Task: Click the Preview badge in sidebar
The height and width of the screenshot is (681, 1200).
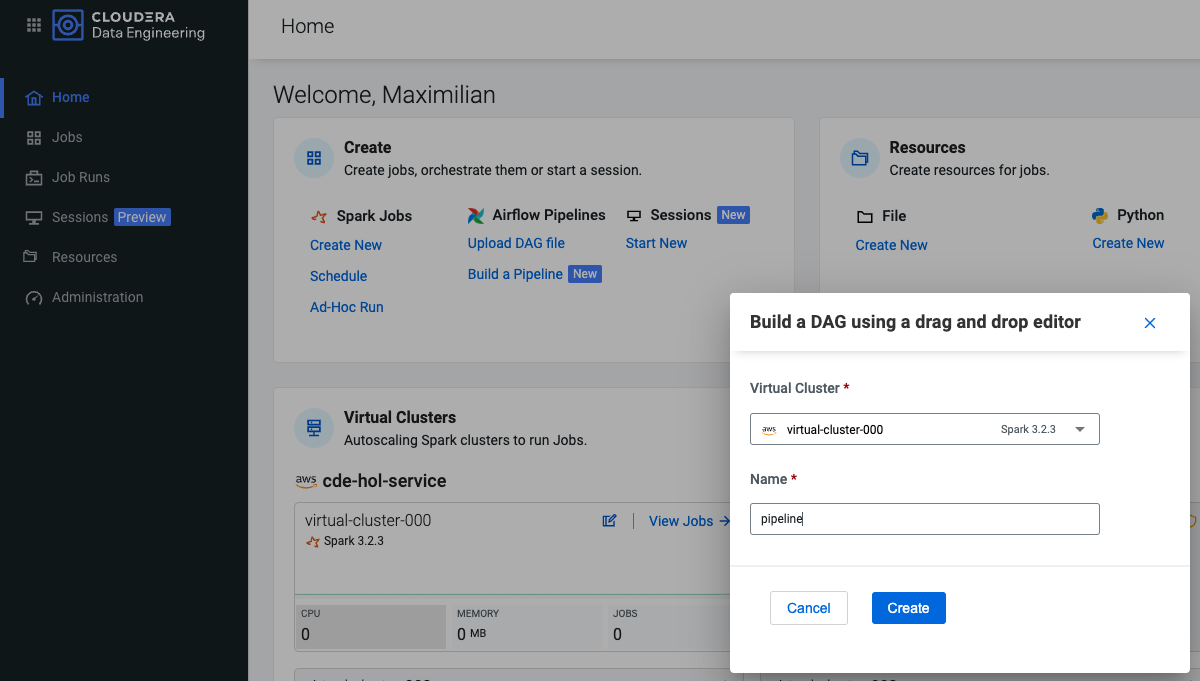Action: [142, 217]
